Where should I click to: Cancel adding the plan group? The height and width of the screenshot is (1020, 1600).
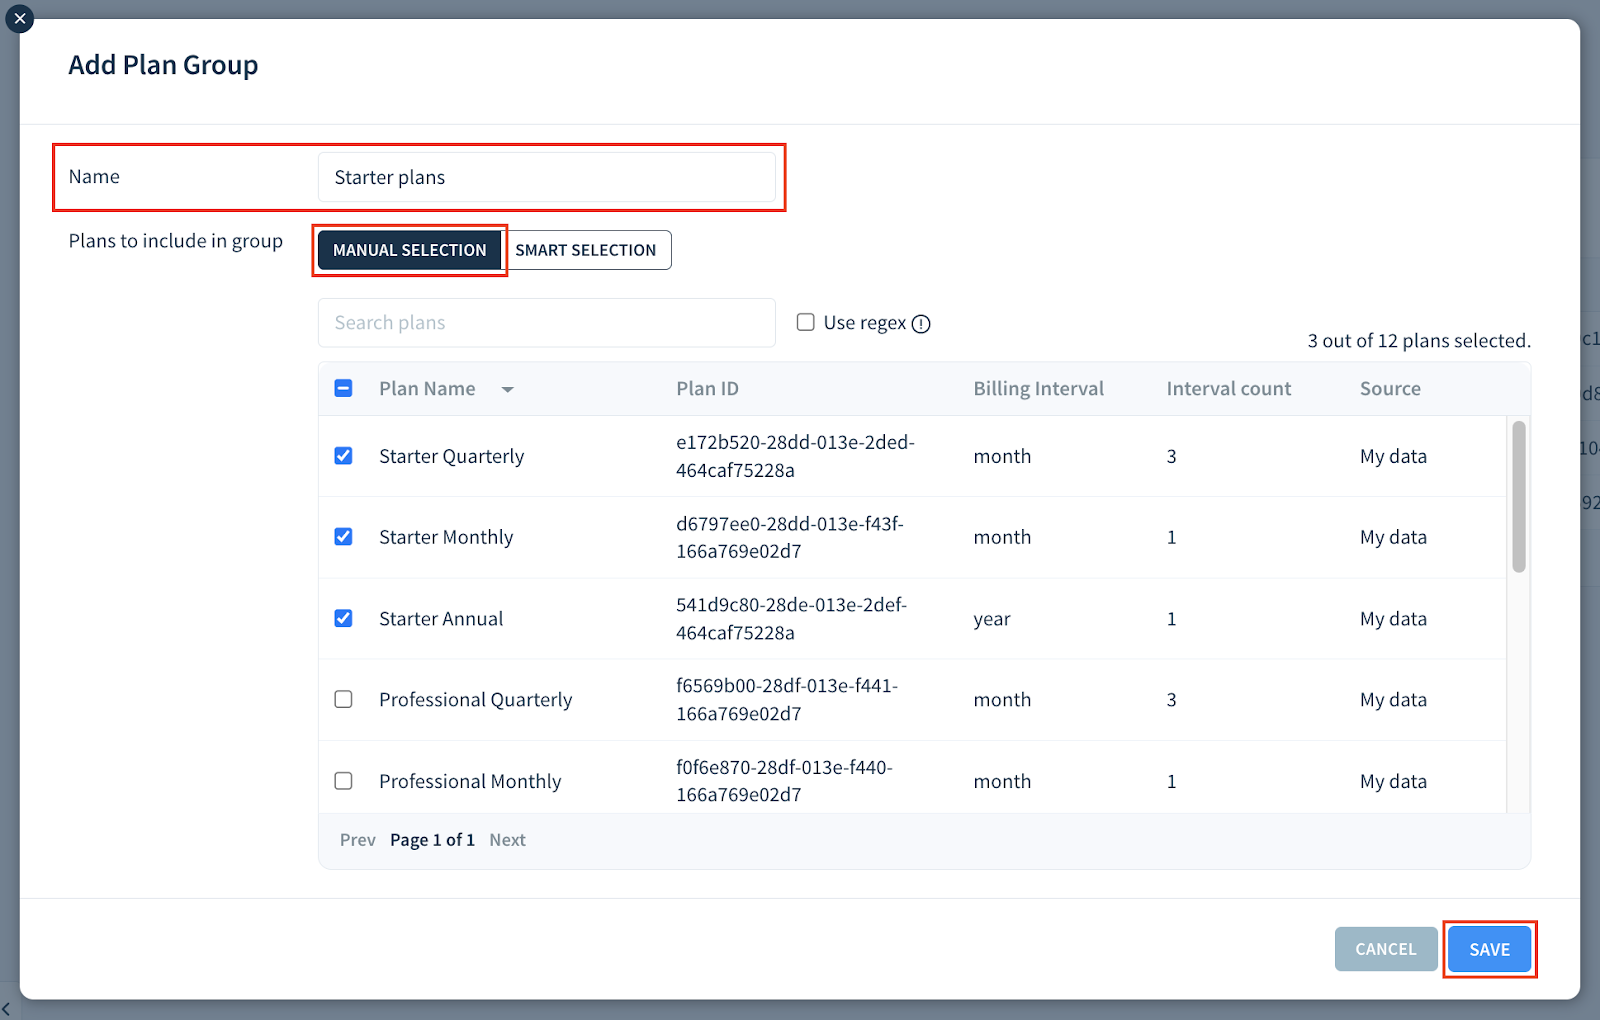(1386, 949)
